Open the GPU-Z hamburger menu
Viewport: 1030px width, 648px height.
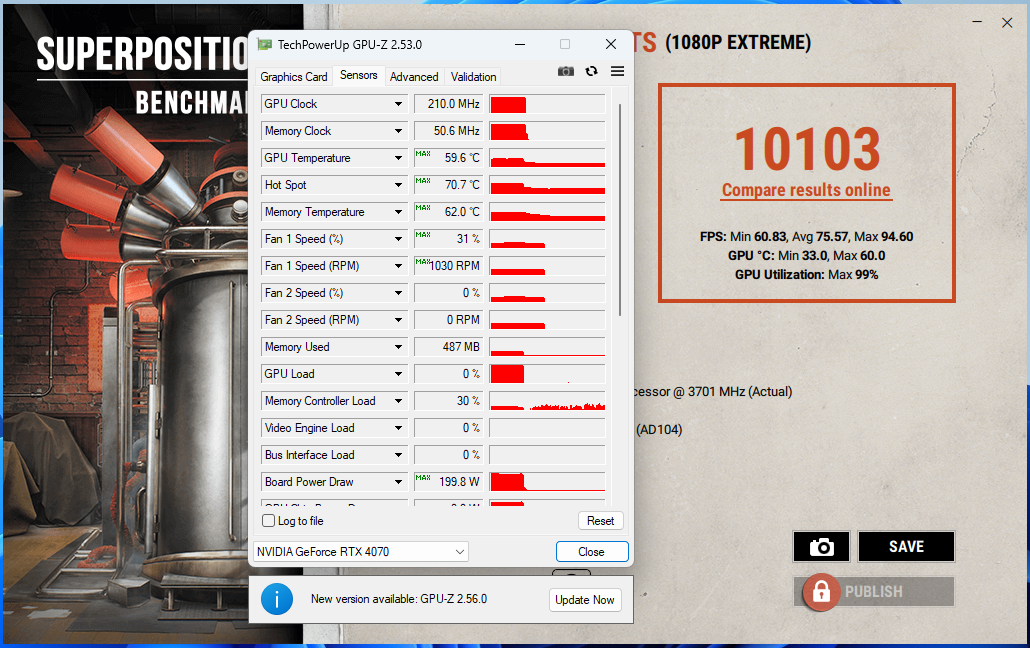click(x=617, y=71)
